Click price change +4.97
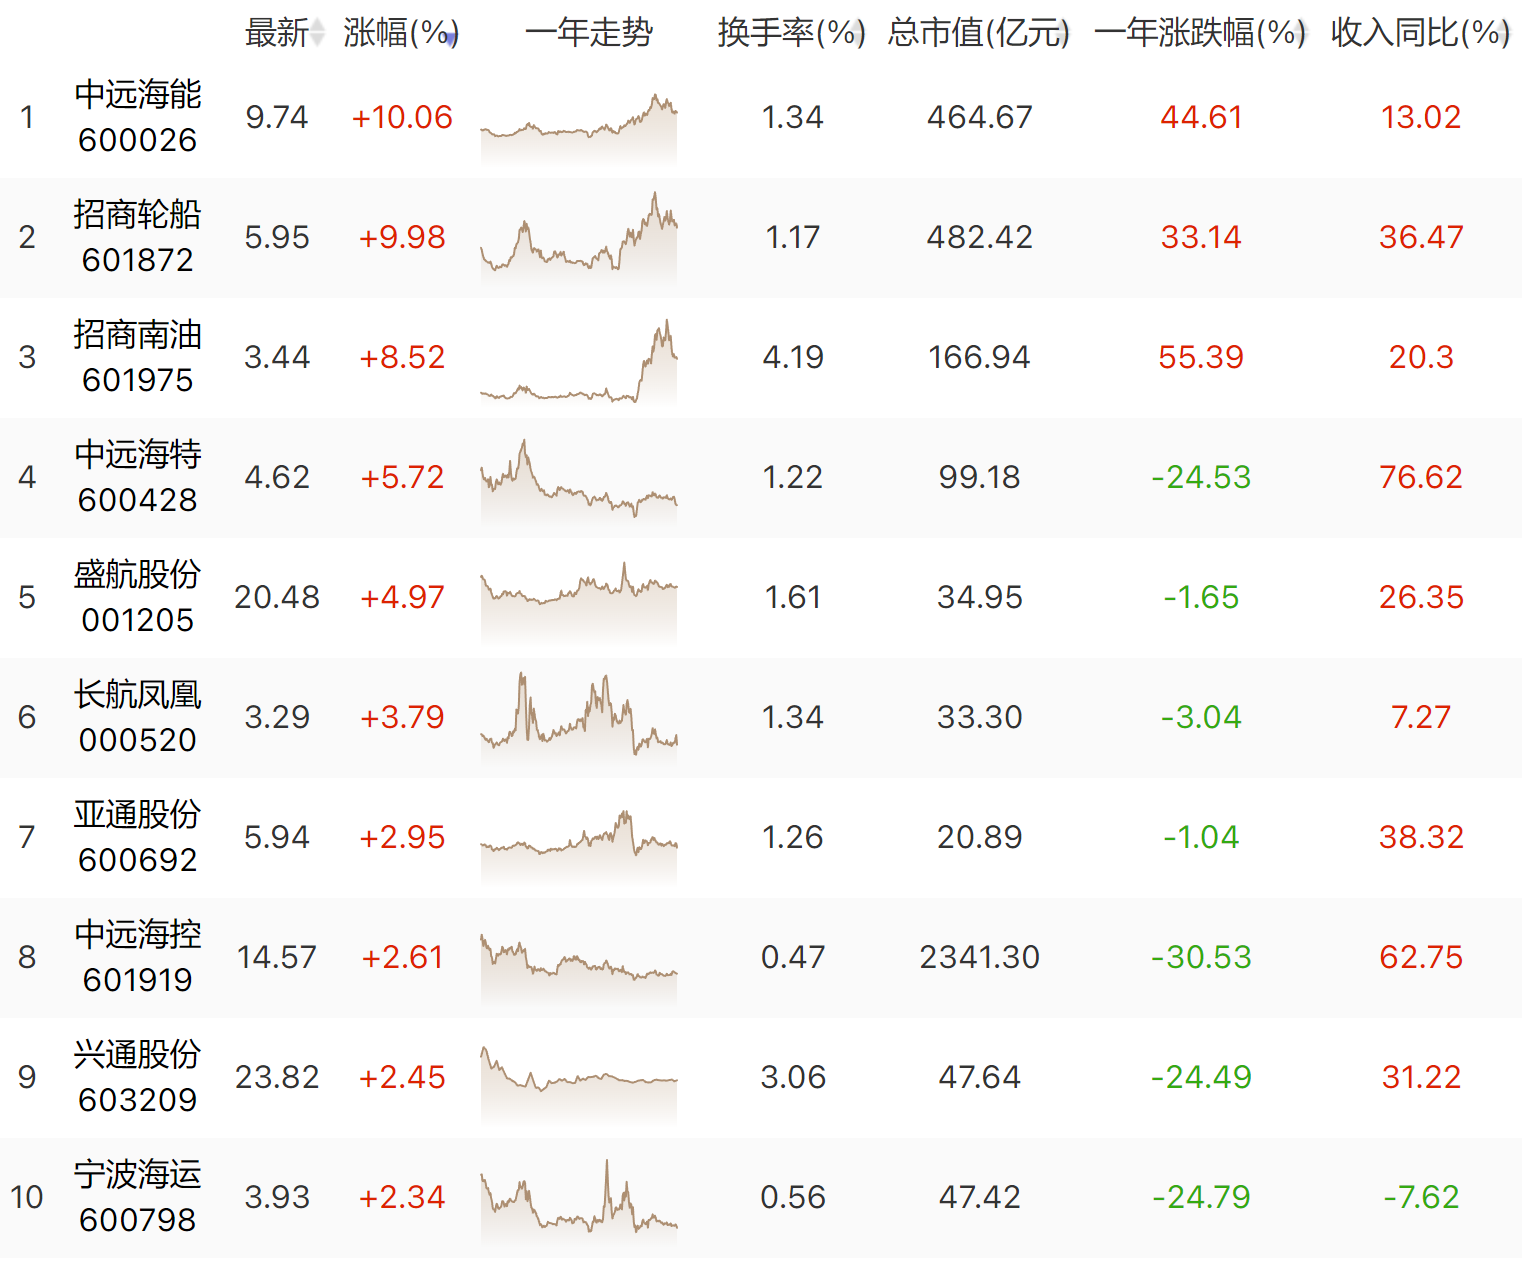Screen dimensions: 1522x1262 pyautogui.click(x=402, y=597)
